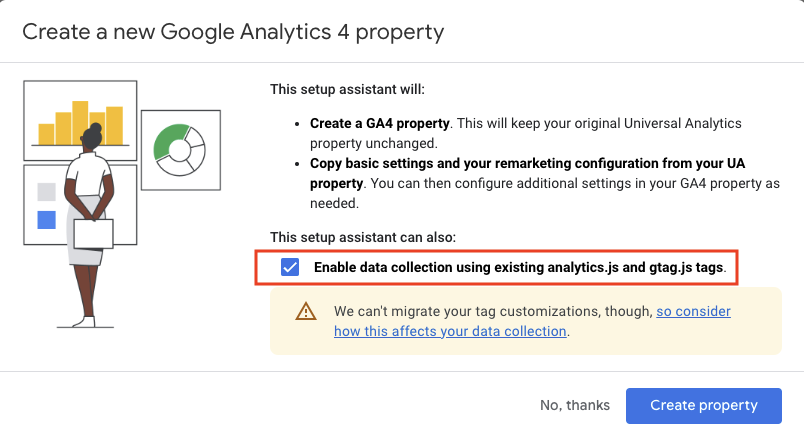804x437 pixels.
Task: Click the white tablet held by figure
Action: pyautogui.click(x=93, y=234)
